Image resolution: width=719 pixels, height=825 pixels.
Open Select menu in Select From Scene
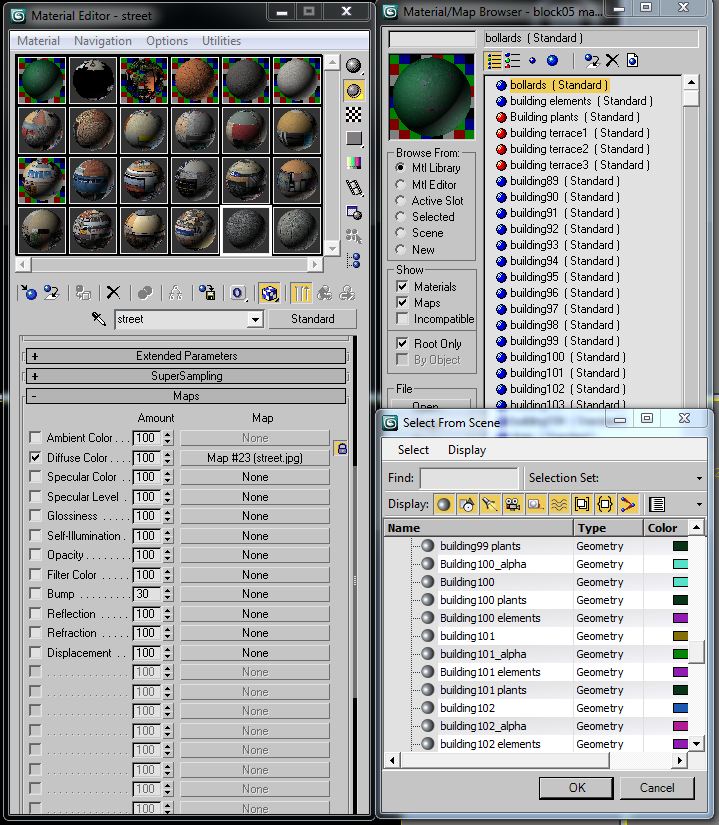[413, 450]
